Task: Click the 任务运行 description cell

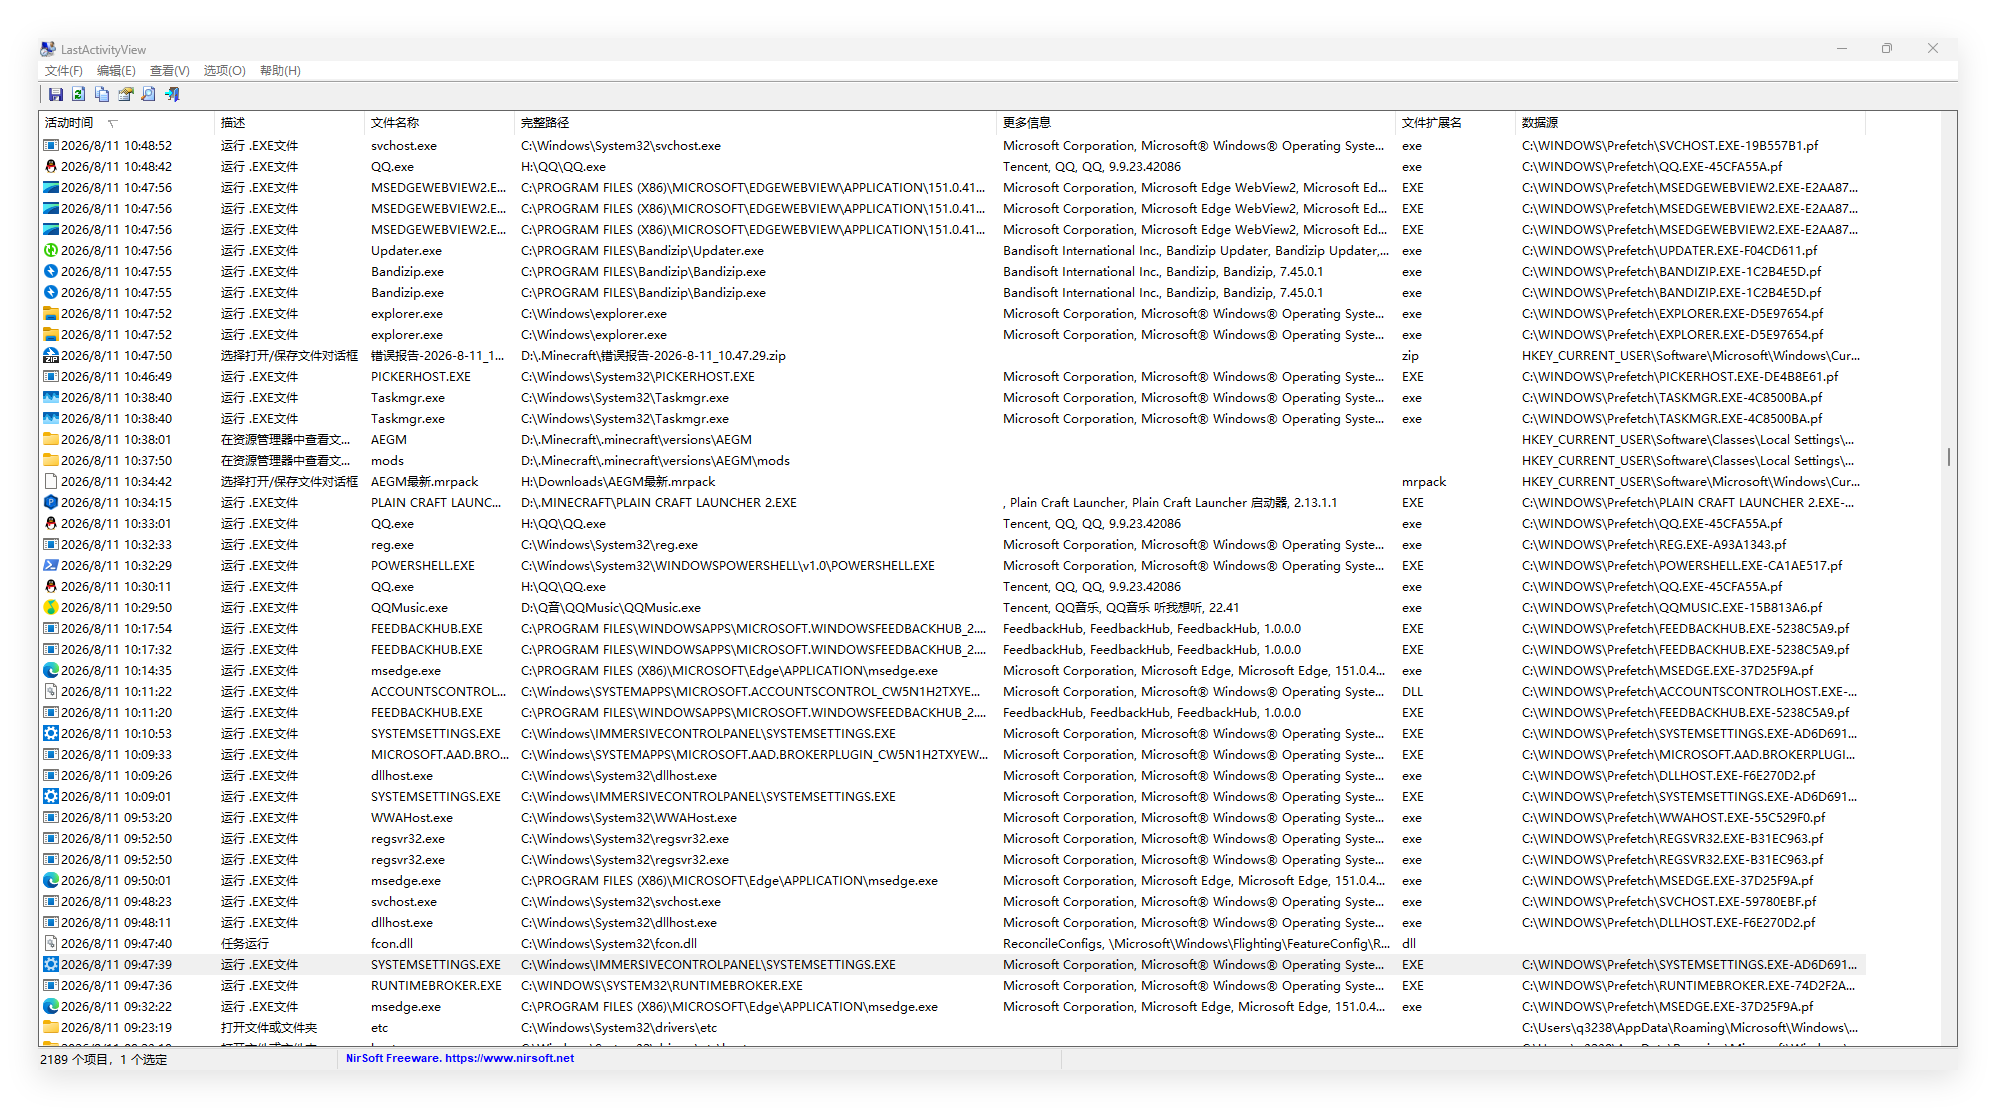Action: (x=245, y=944)
